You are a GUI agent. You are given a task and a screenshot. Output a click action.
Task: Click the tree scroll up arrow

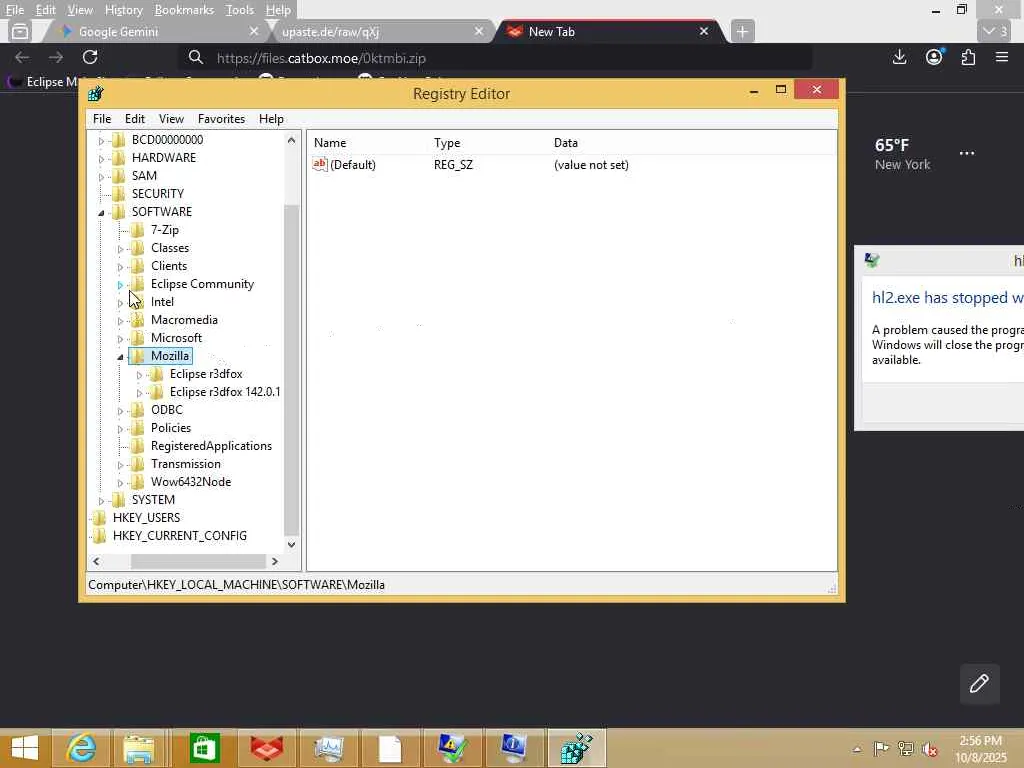pyautogui.click(x=291, y=140)
